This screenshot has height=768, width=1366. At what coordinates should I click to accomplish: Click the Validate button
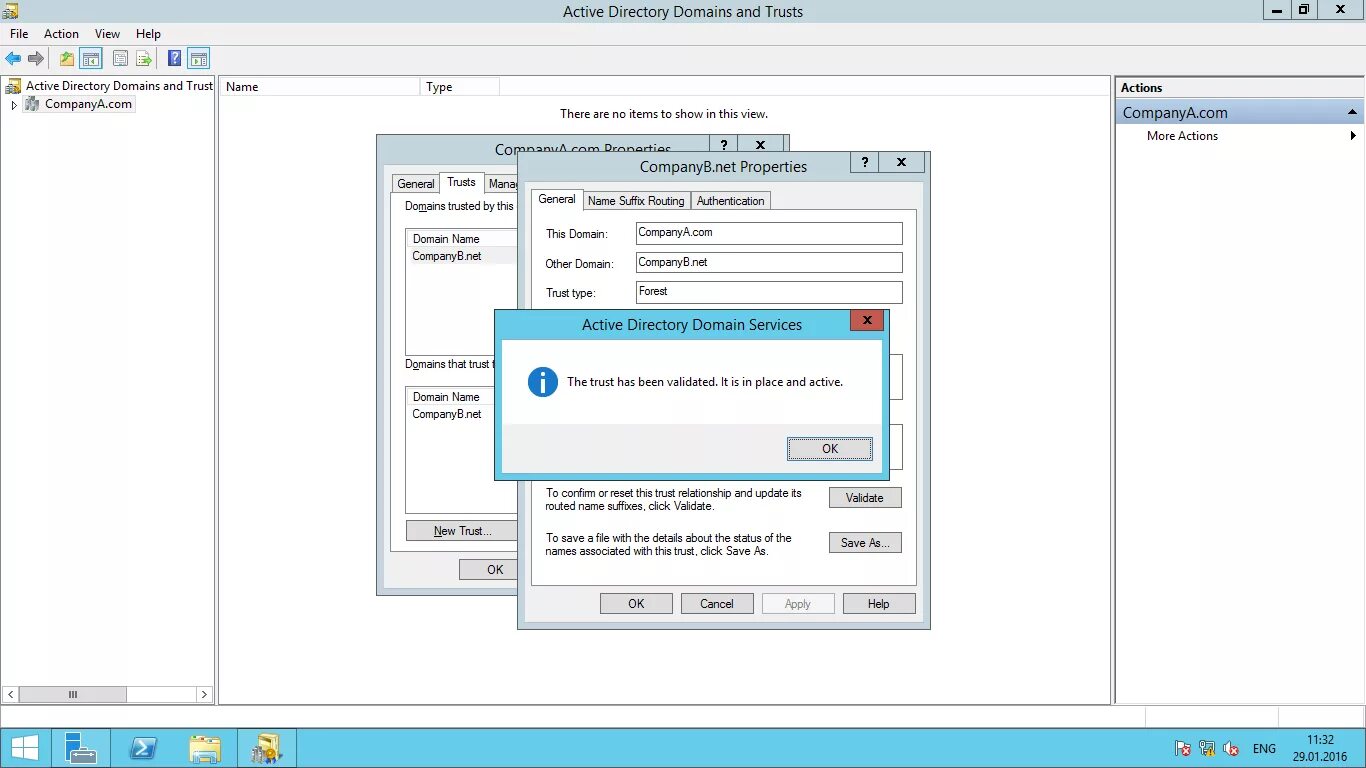point(865,497)
